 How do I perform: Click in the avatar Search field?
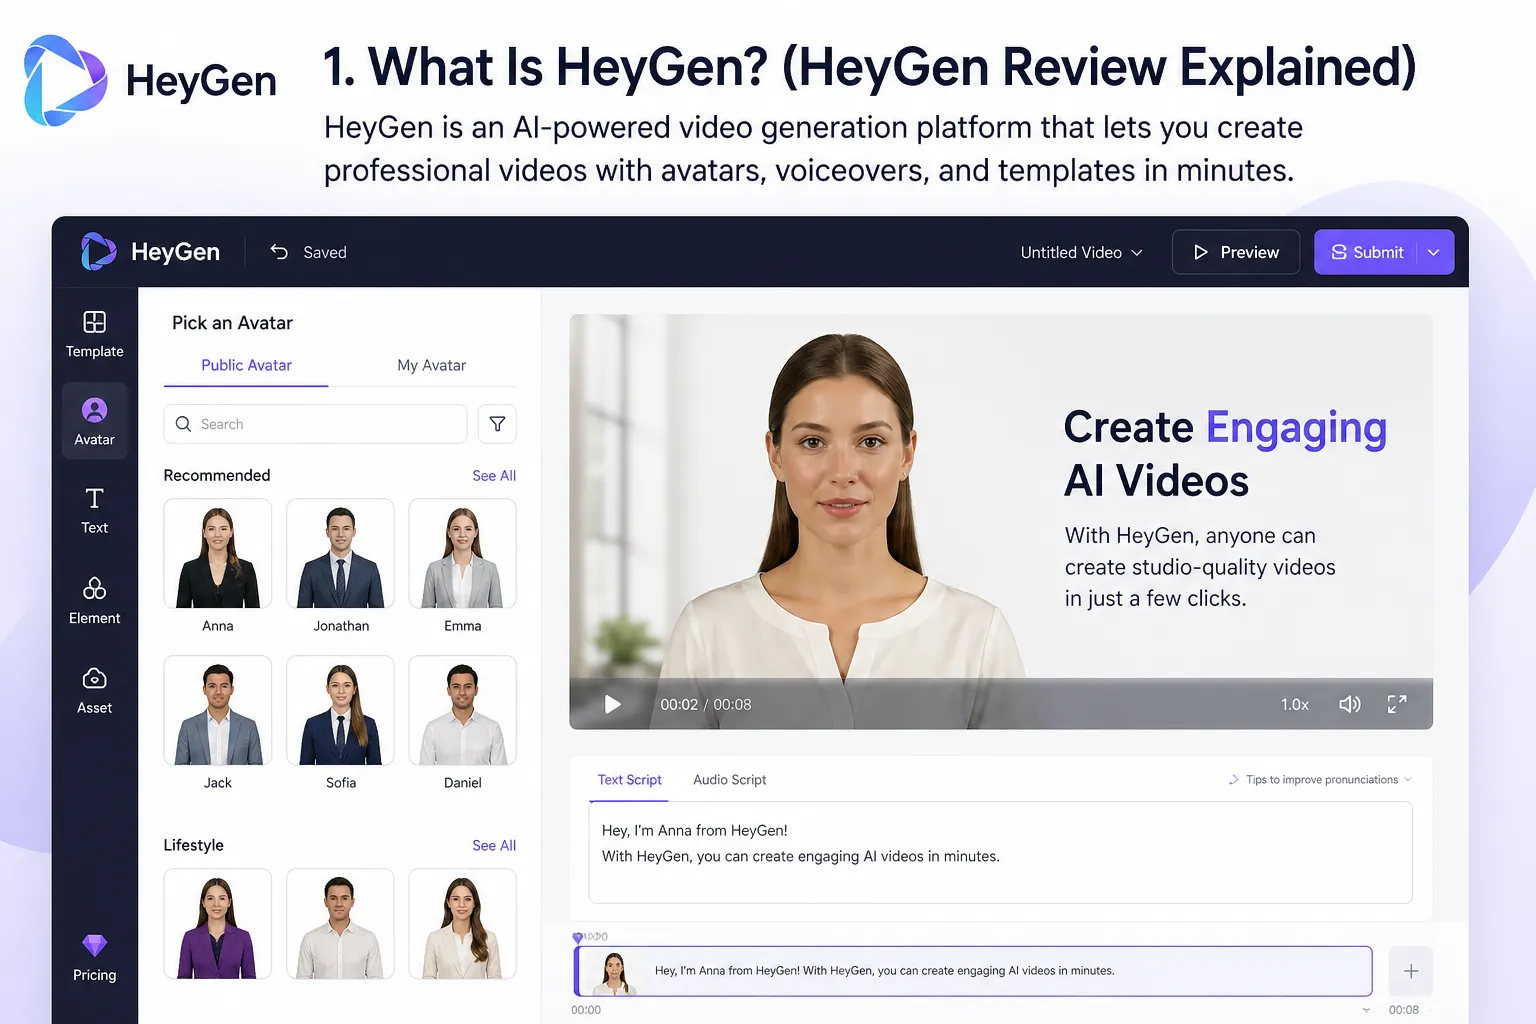coord(315,424)
